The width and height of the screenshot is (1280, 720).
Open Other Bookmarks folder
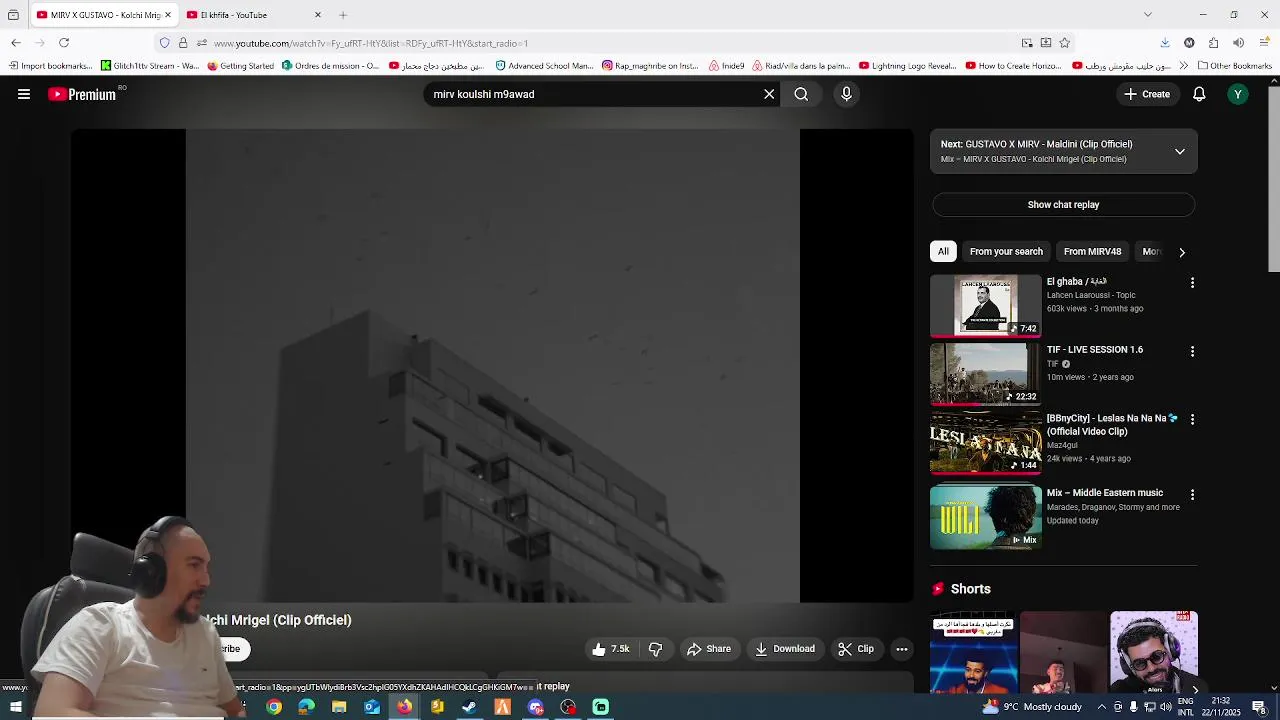pyautogui.click(x=1235, y=66)
